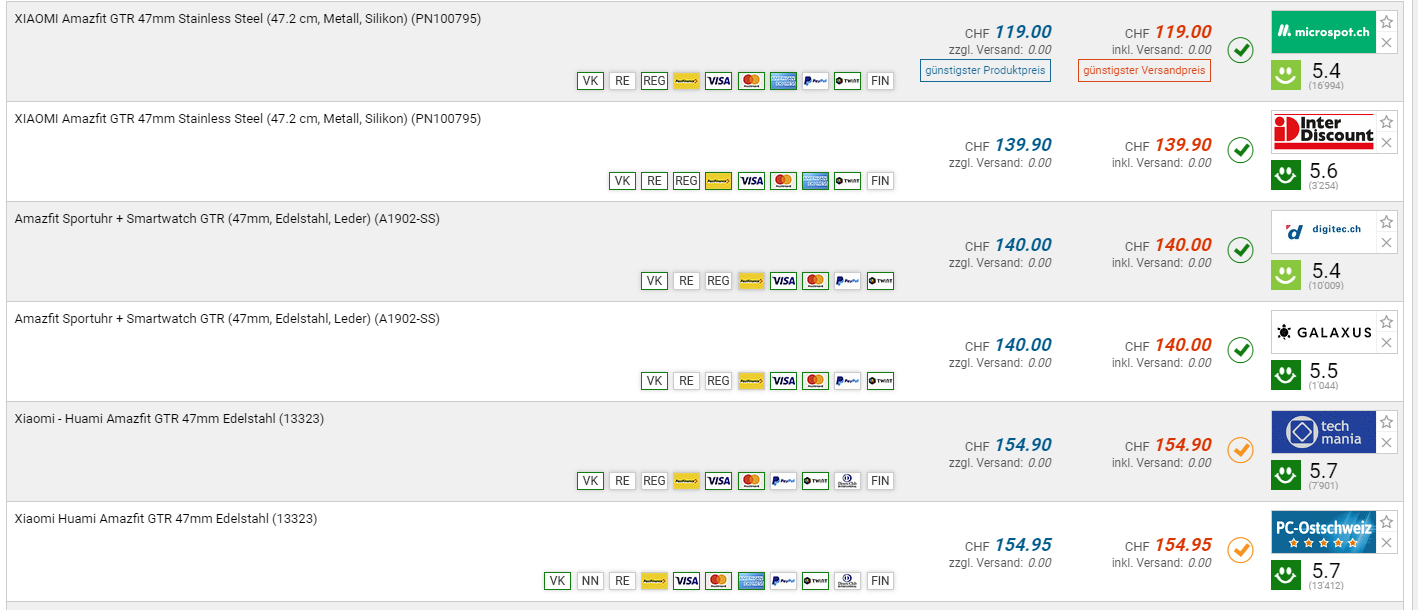
Task: Open the XIAOMI Amazfit GTR offer priced 139.90
Action: coord(247,119)
